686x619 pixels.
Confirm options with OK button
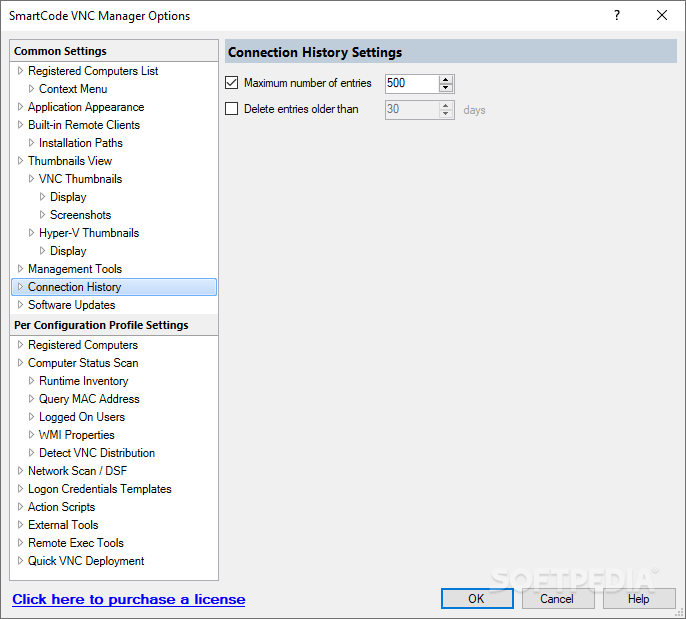[x=477, y=598]
